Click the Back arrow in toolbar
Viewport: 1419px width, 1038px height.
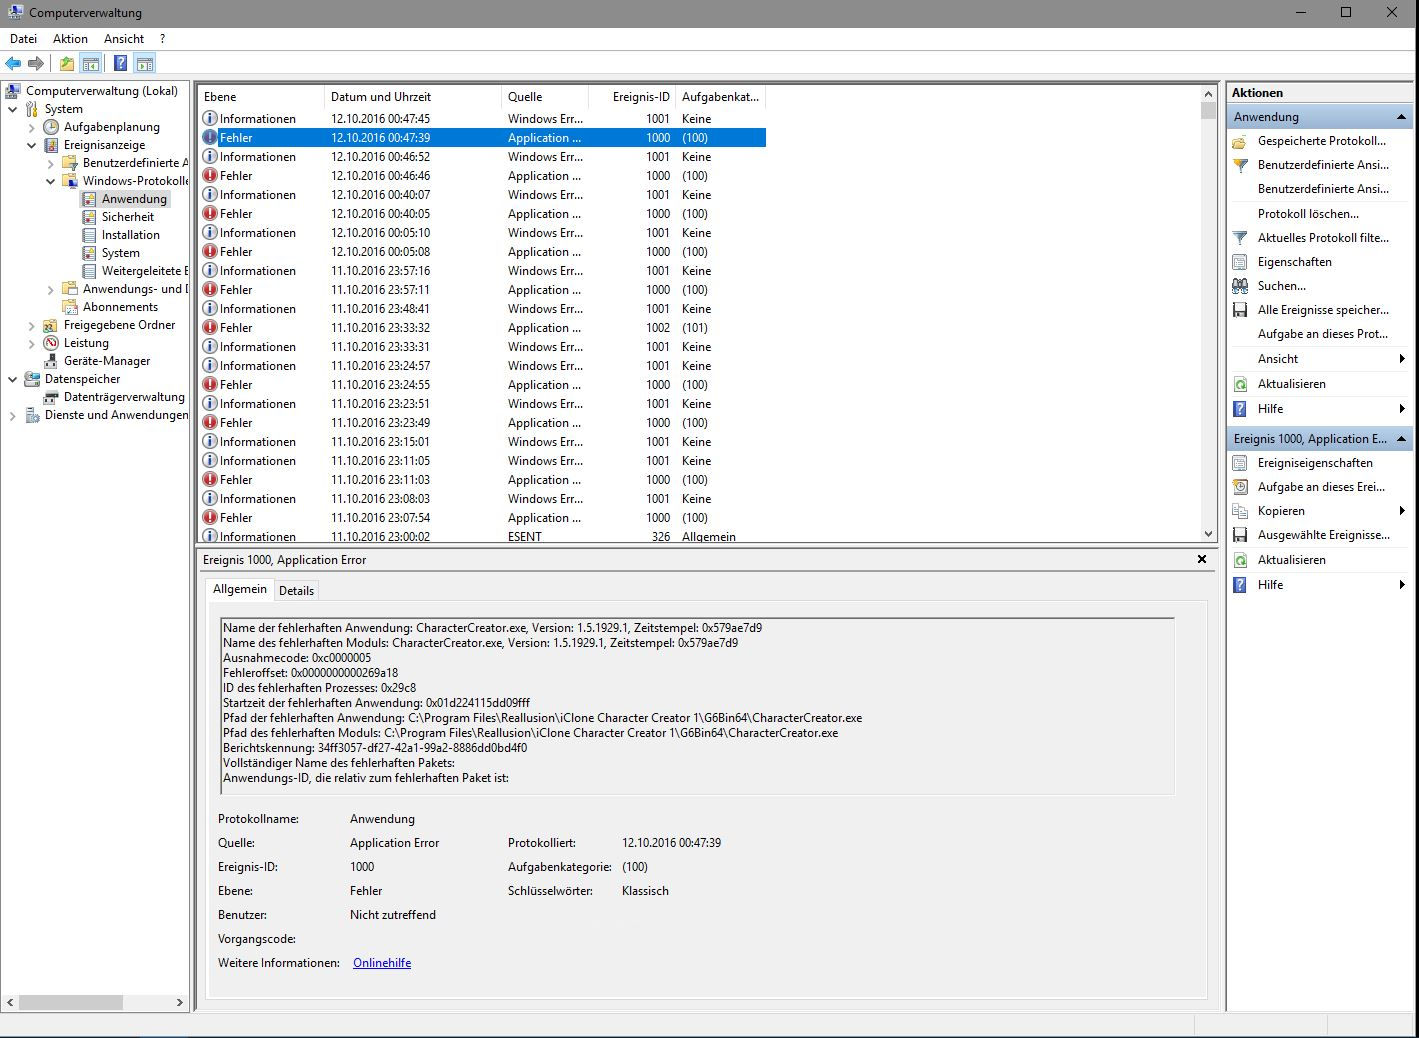click(13, 64)
